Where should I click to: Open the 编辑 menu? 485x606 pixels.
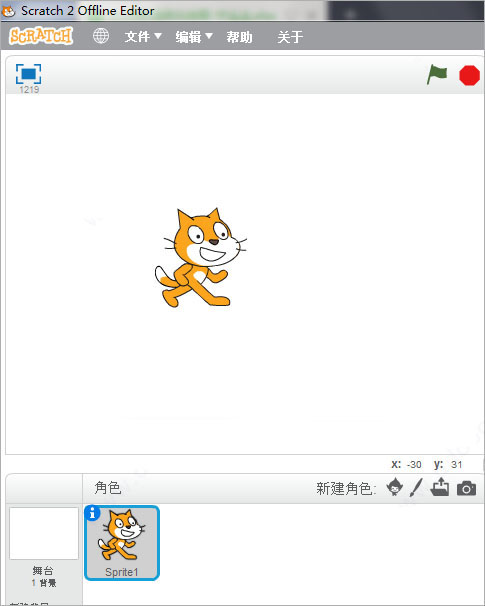(x=194, y=37)
